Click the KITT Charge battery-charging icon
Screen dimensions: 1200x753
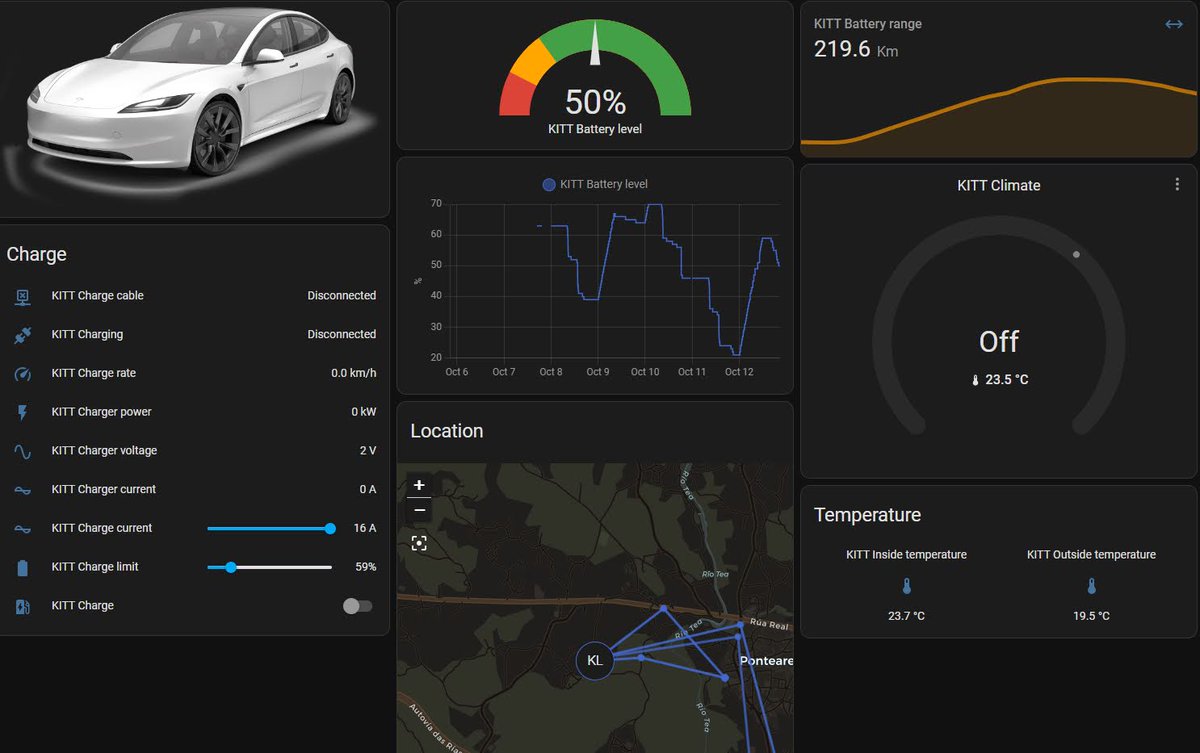click(23, 606)
